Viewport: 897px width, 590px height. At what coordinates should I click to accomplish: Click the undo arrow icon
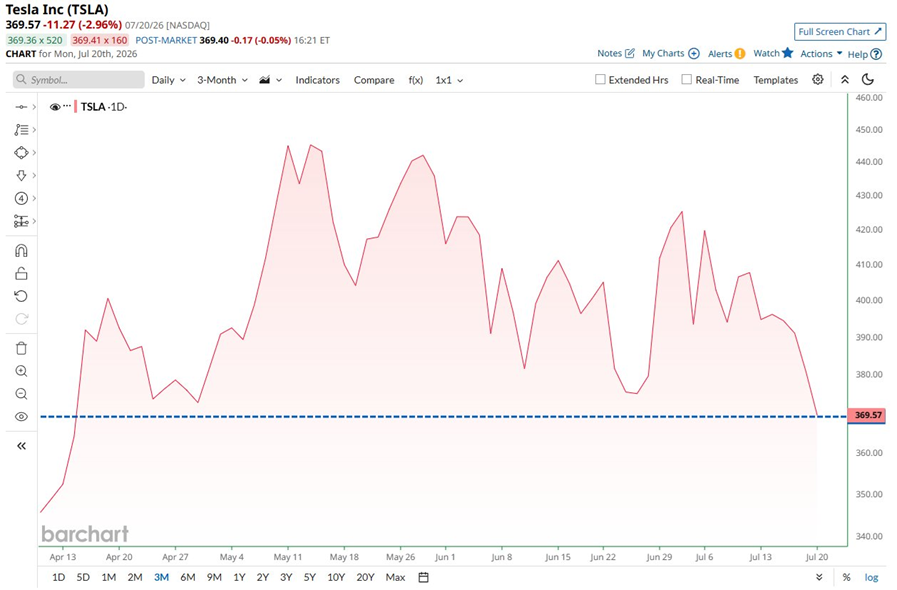(21, 296)
